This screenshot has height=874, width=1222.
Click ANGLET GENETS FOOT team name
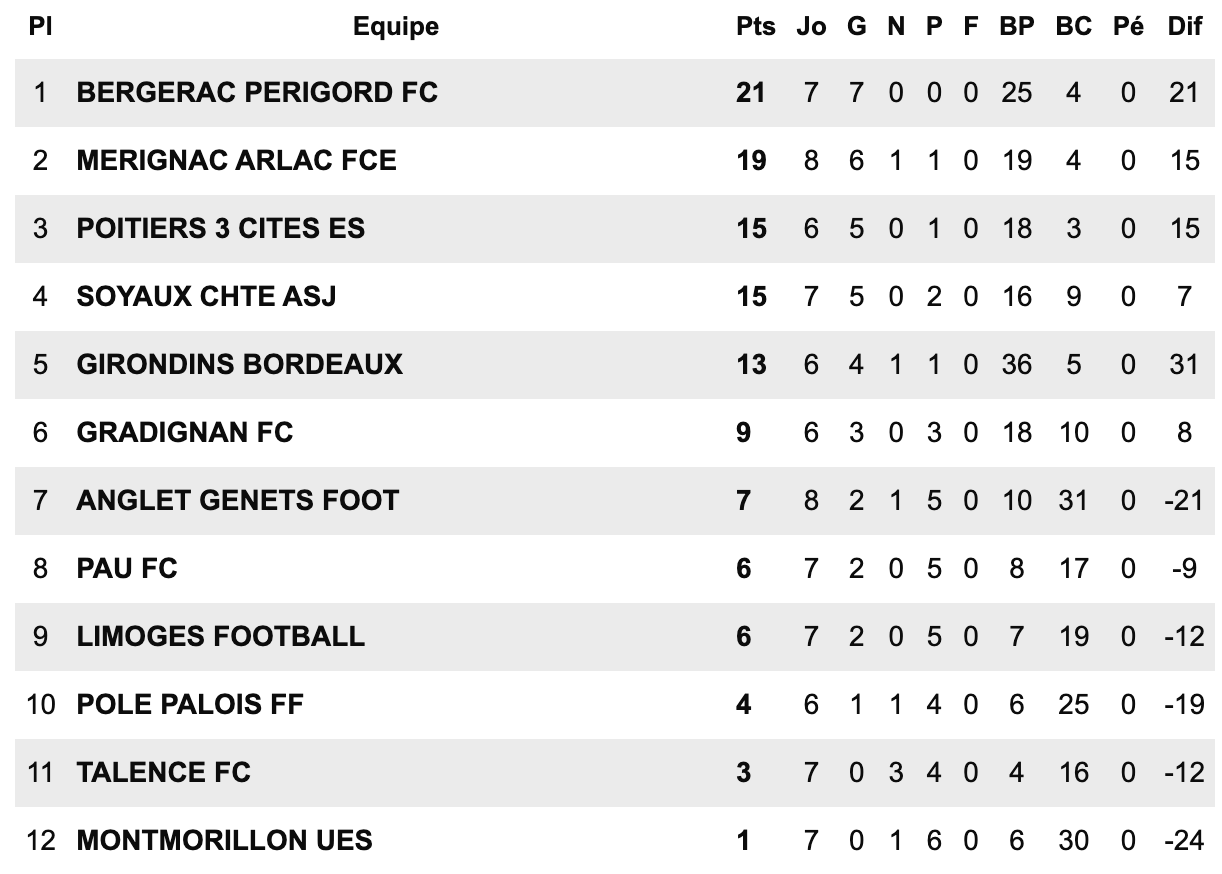[x=238, y=500]
